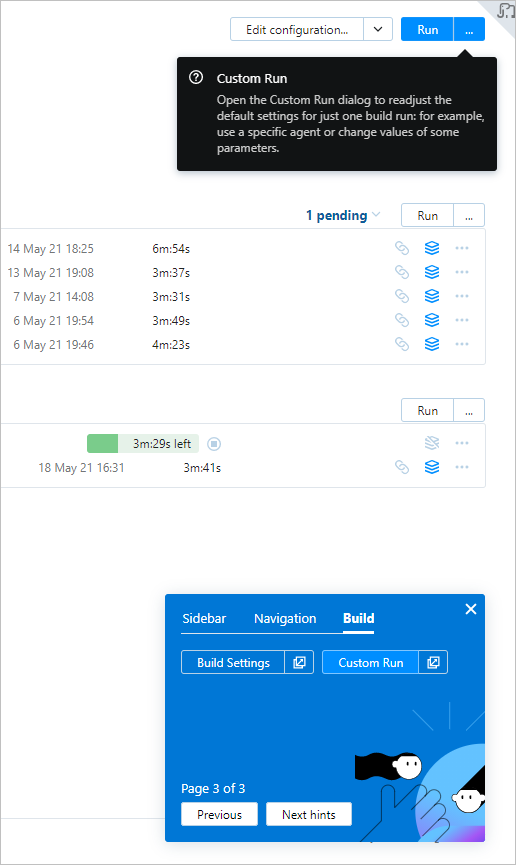Click the link icon for 7 May 21 14:08 build
Screen dimensions: 516x865
coord(402,296)
